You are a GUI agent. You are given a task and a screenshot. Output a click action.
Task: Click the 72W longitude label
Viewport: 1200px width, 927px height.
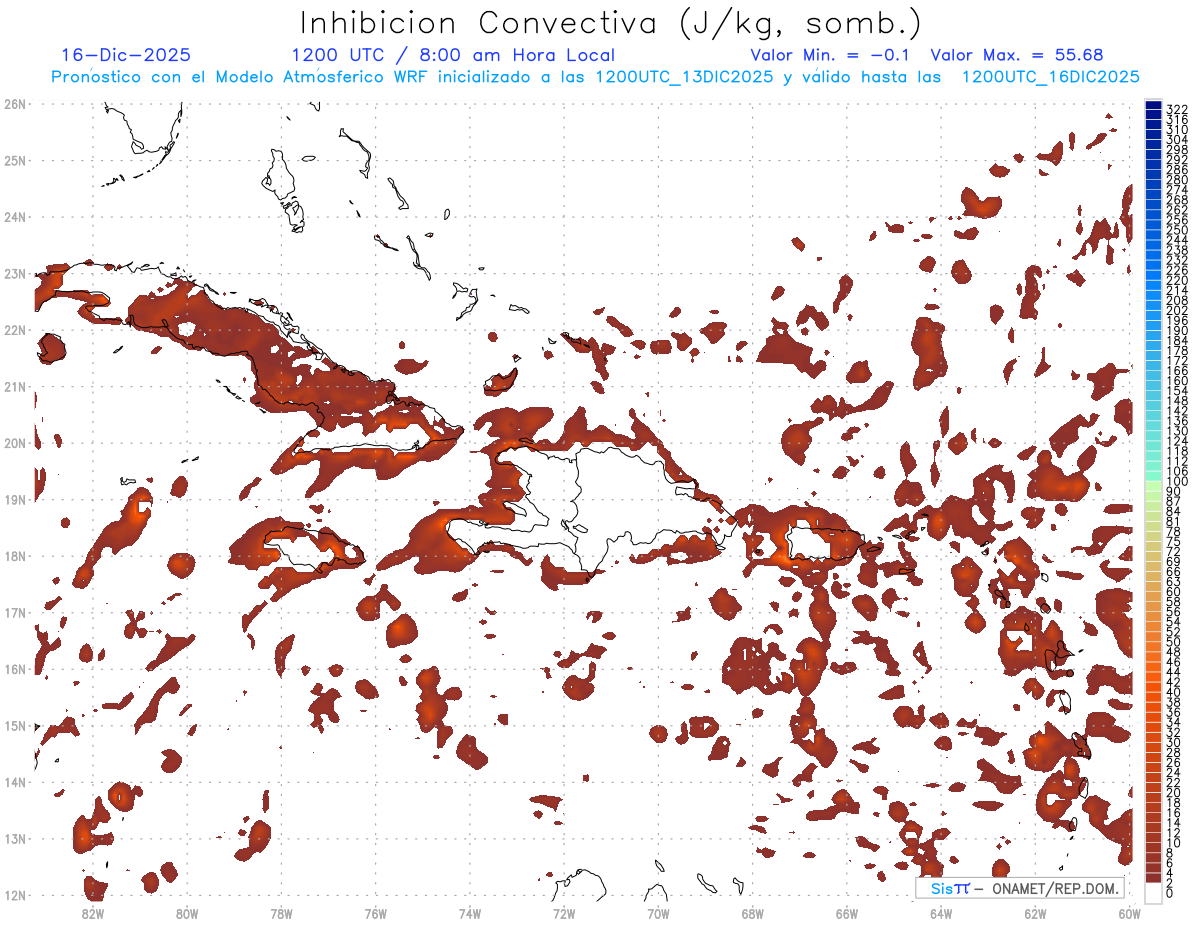[564, 913]
